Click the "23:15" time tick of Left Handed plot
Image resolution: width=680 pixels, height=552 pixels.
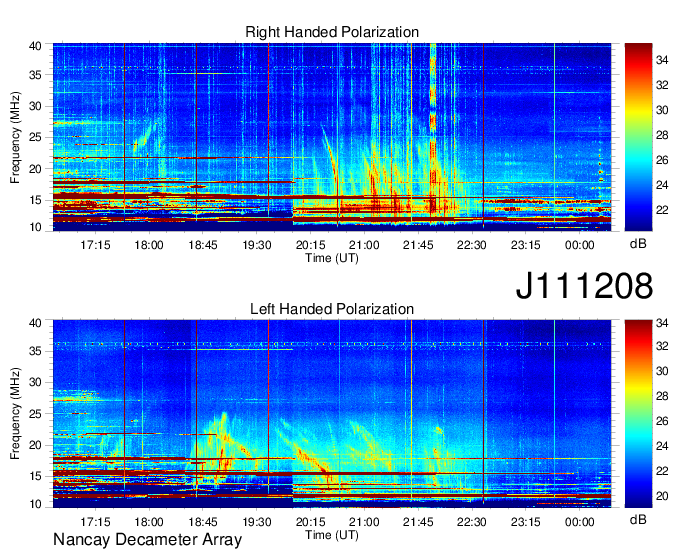point(526,522)
